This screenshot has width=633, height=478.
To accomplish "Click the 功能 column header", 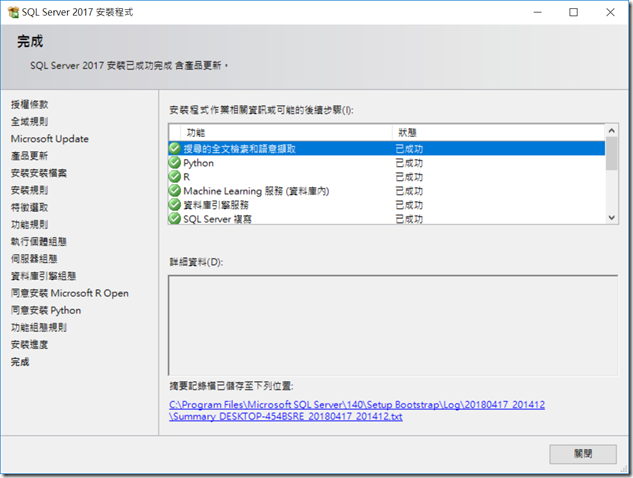I will [286, 132].
